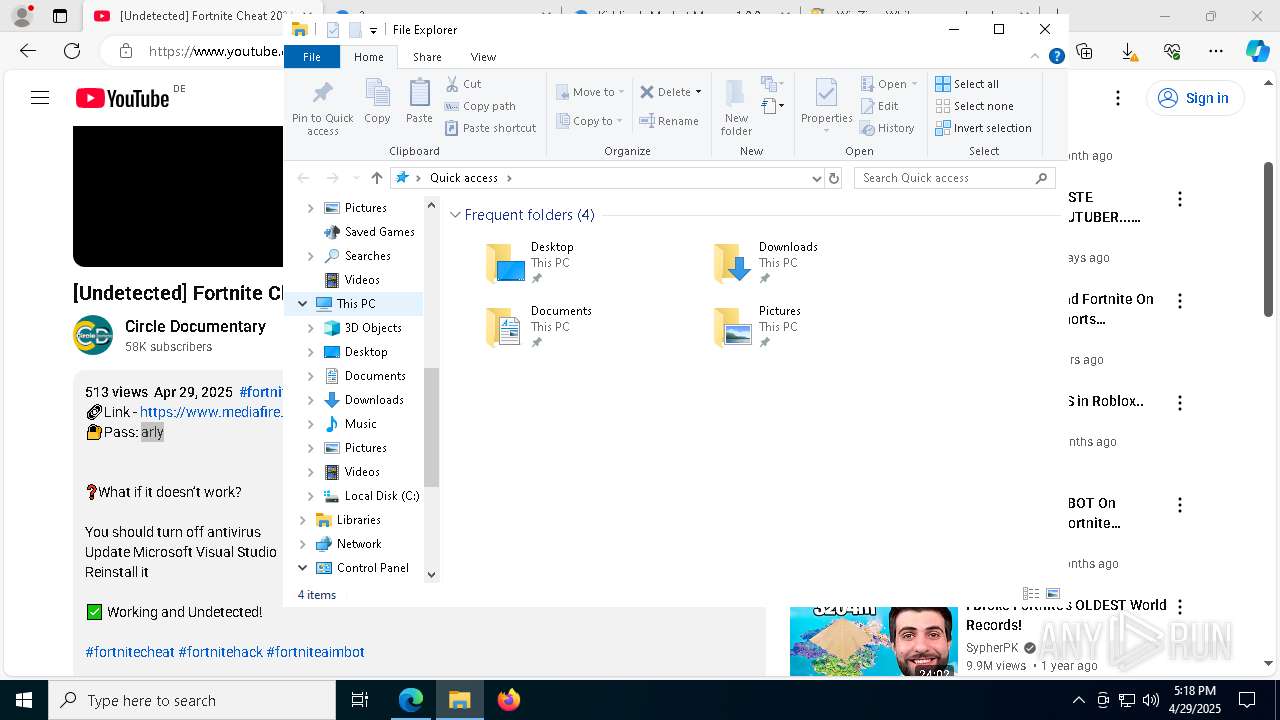Click #fortnitehack hashtag link
The height and width of the screenshot is (720, 1280).
pos(220,652)
